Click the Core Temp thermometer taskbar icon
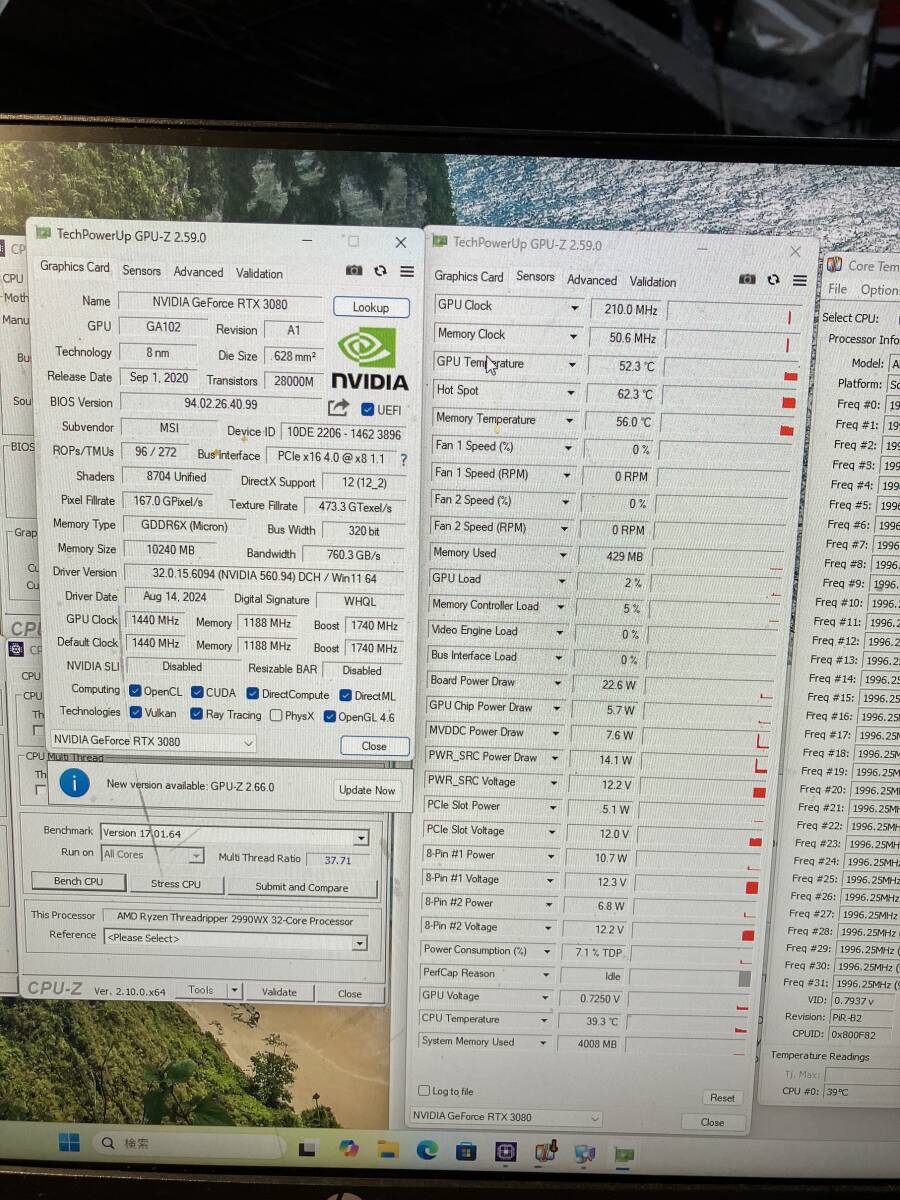The width and height of the screenshot is (900, 1200). point(546,1153)
